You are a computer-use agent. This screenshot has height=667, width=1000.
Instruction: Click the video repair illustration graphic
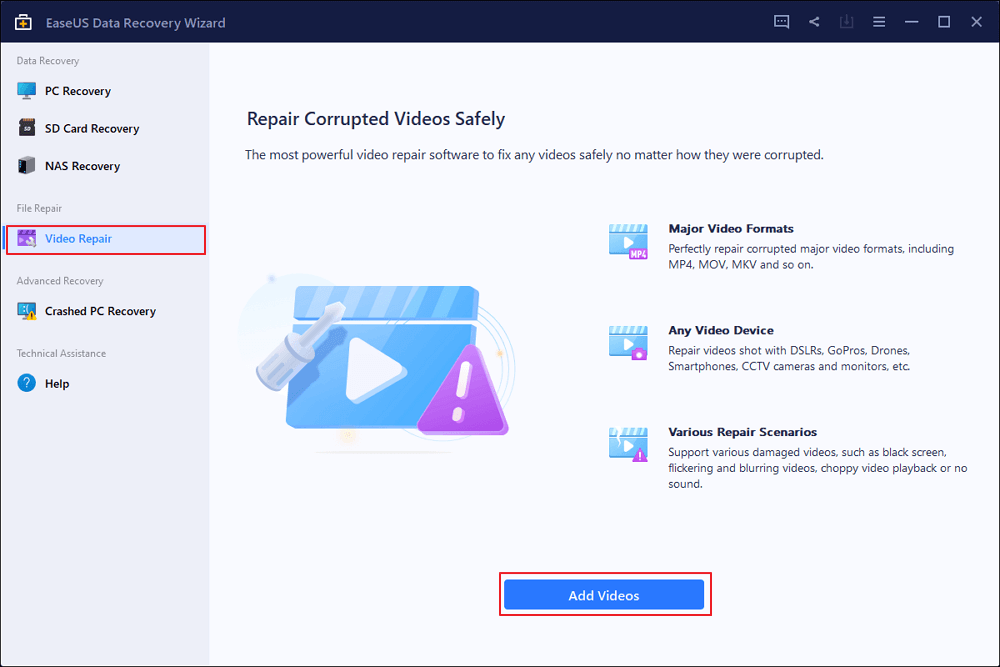(376, 363)
